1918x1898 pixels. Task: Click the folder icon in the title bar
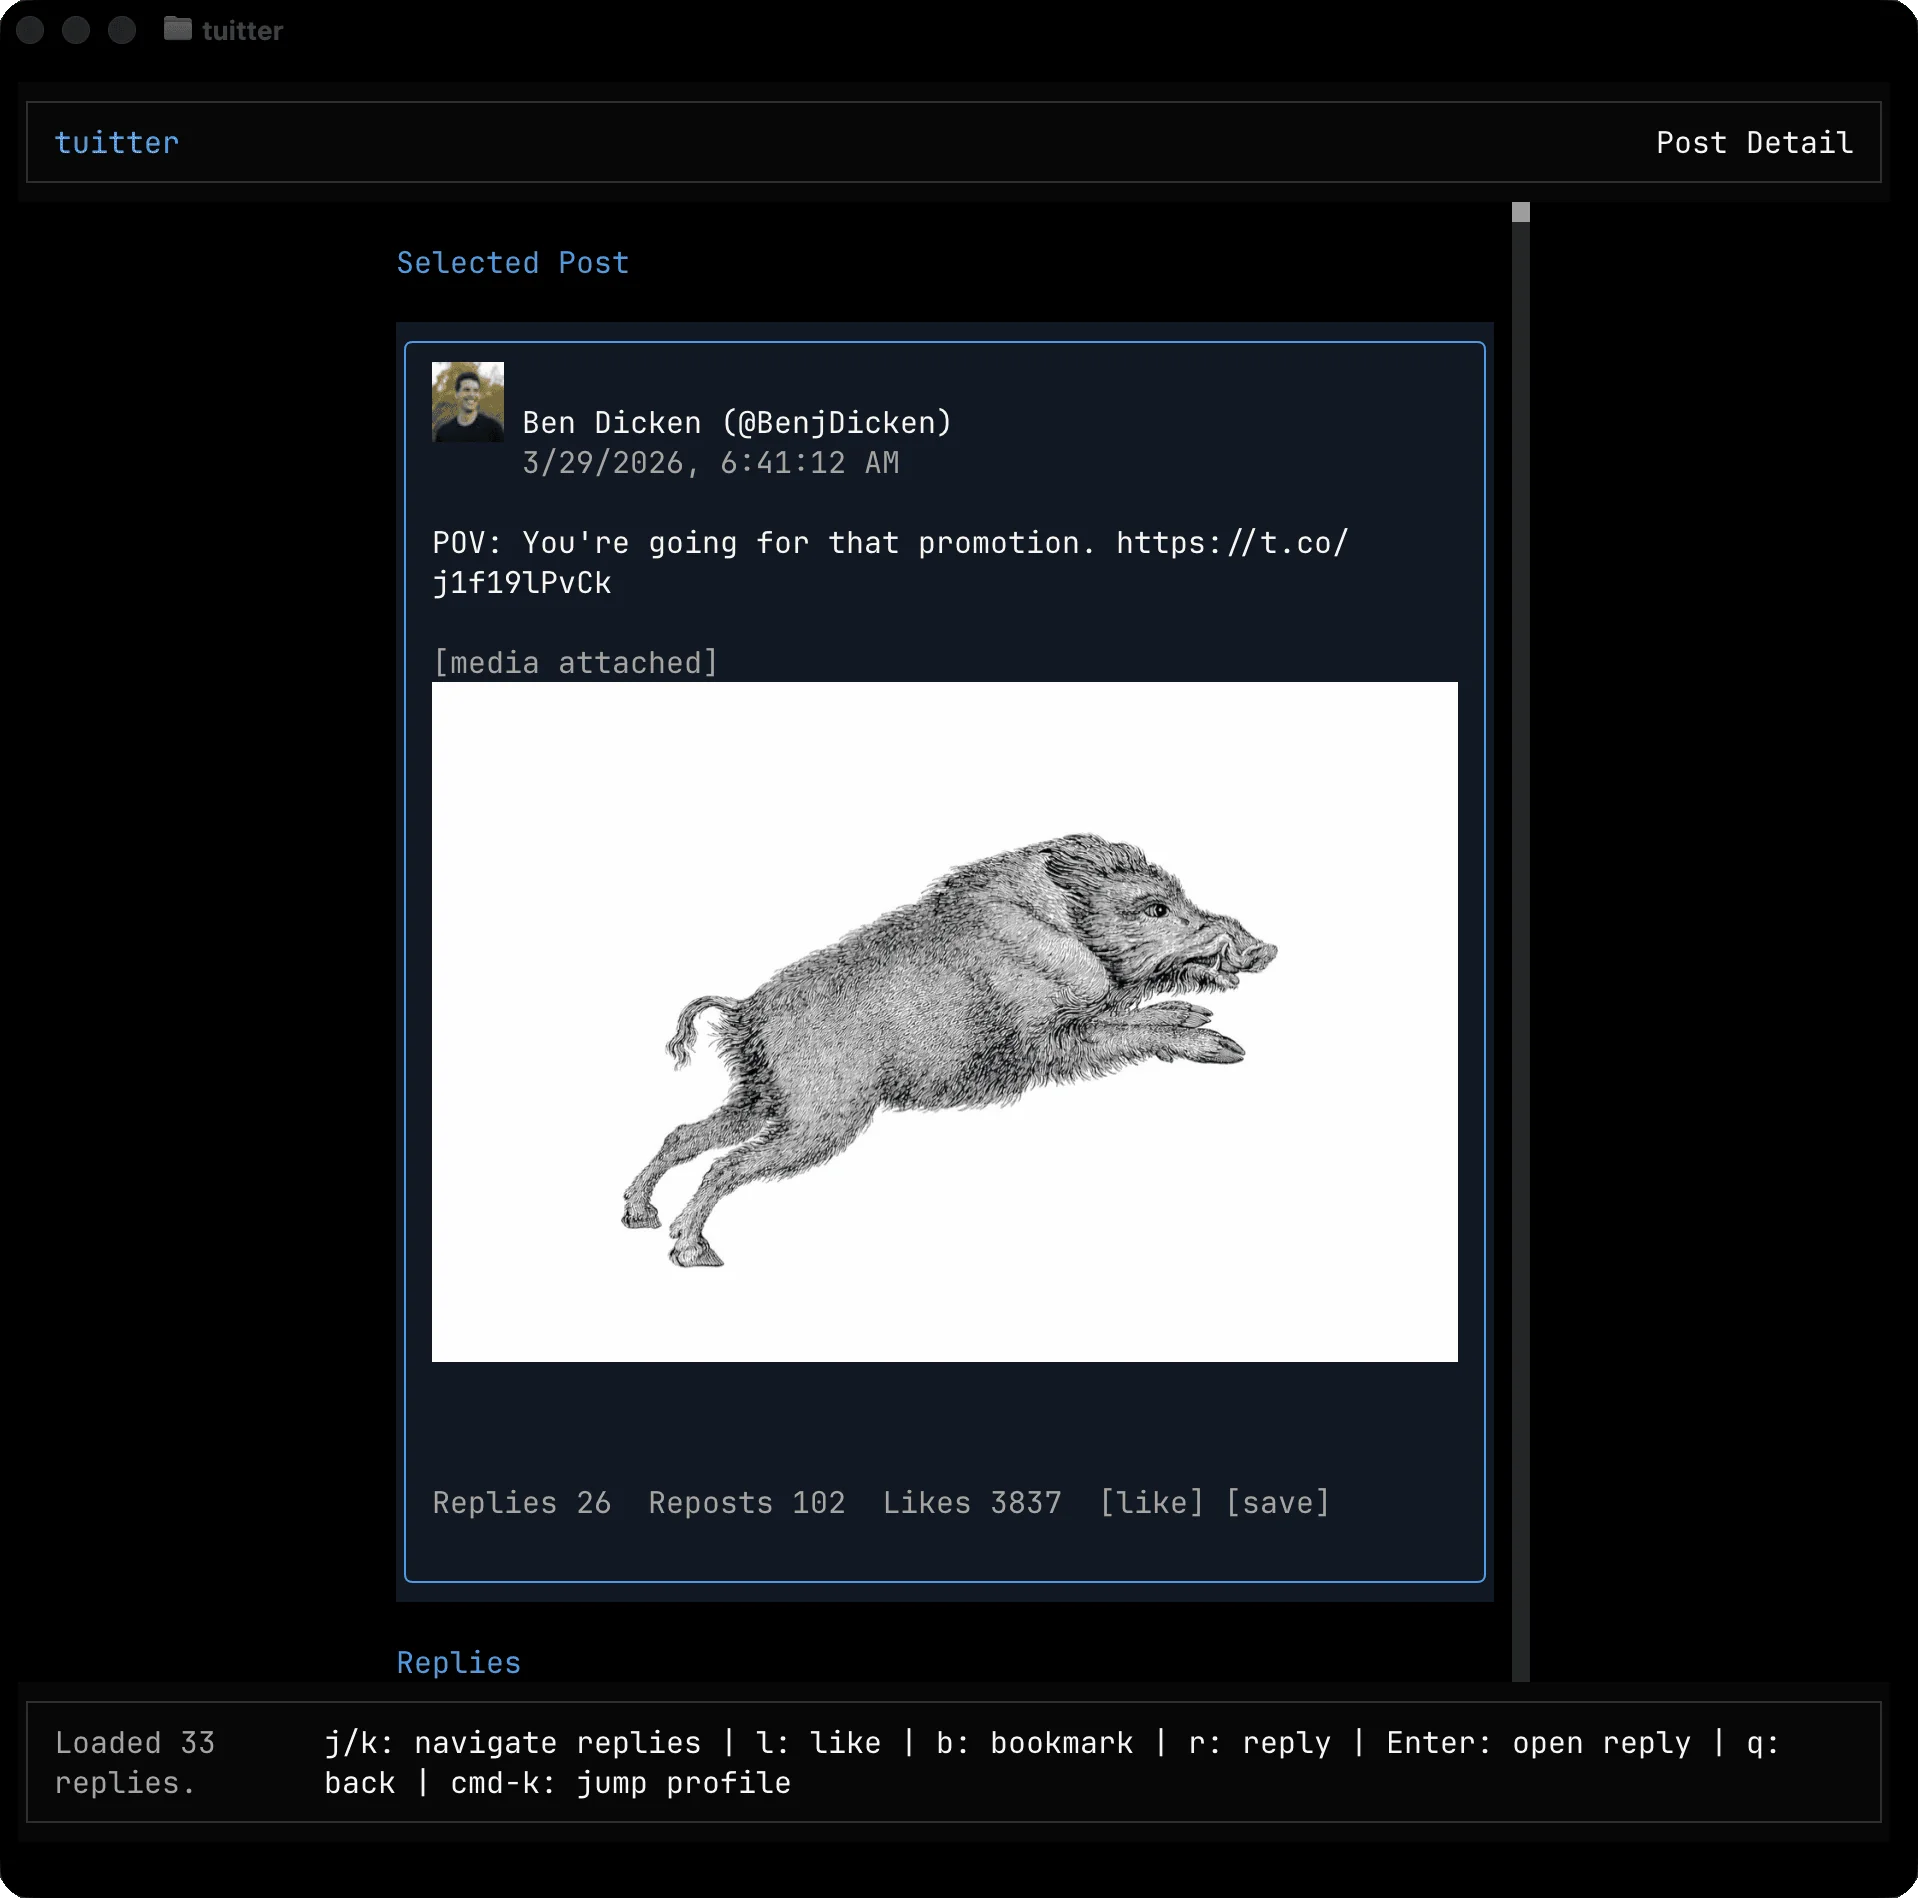coord(178,29)
